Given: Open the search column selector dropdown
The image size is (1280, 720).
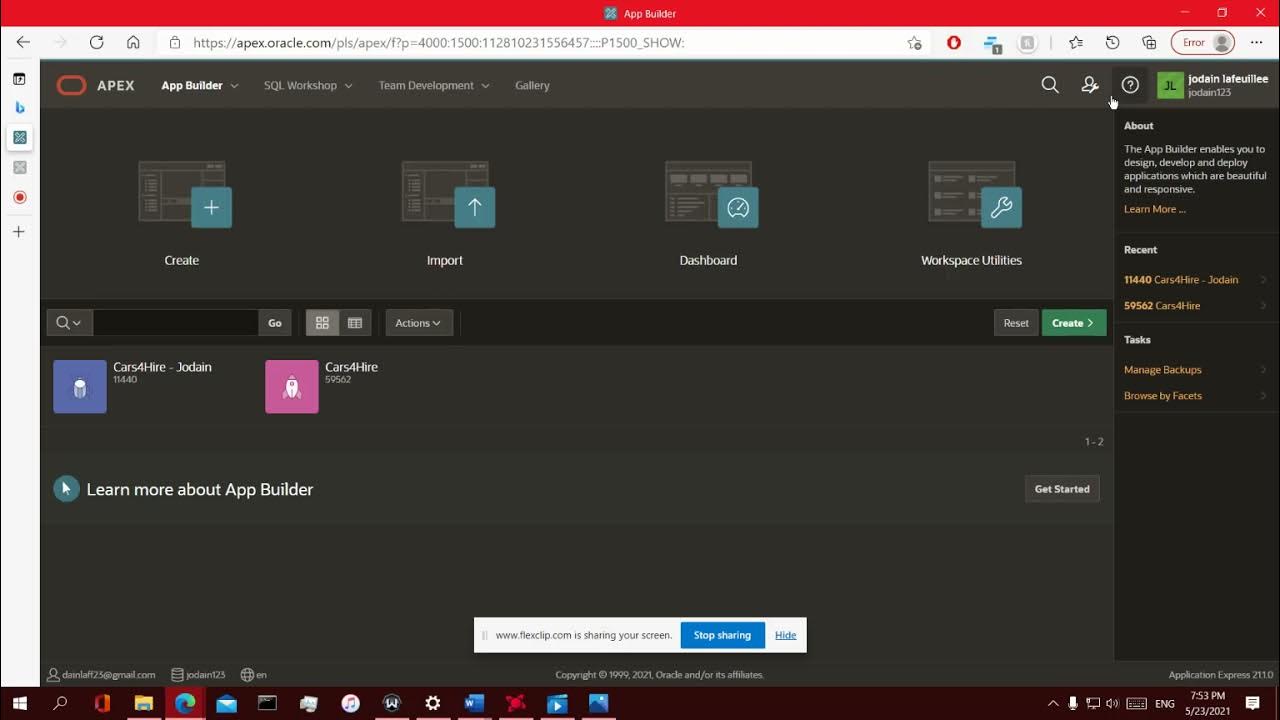Looking at the screenshot, I should tap(69, 323).
